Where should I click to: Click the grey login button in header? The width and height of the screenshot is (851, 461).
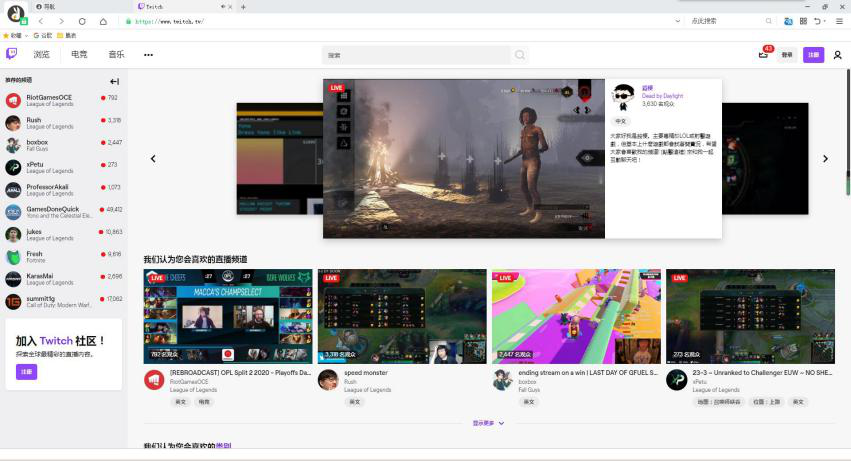coord(787,55)
